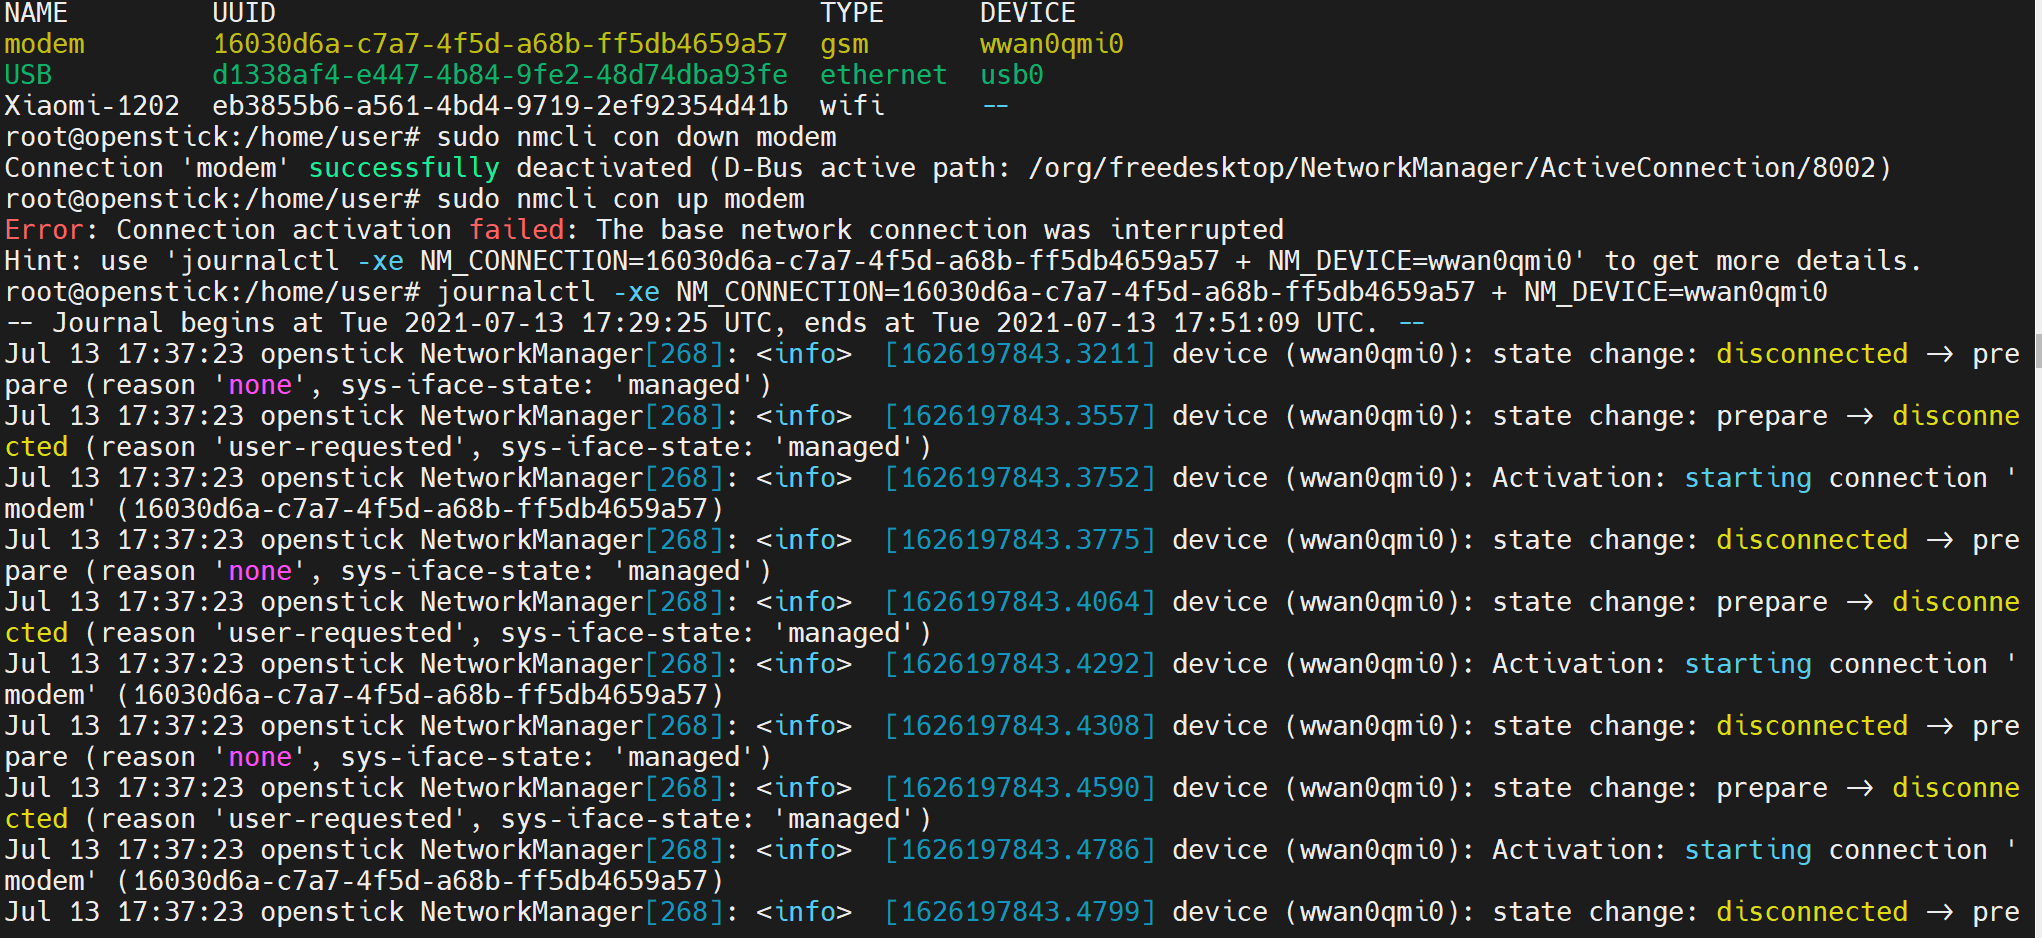Select a disconnected state change label

tap(1811, 354)
